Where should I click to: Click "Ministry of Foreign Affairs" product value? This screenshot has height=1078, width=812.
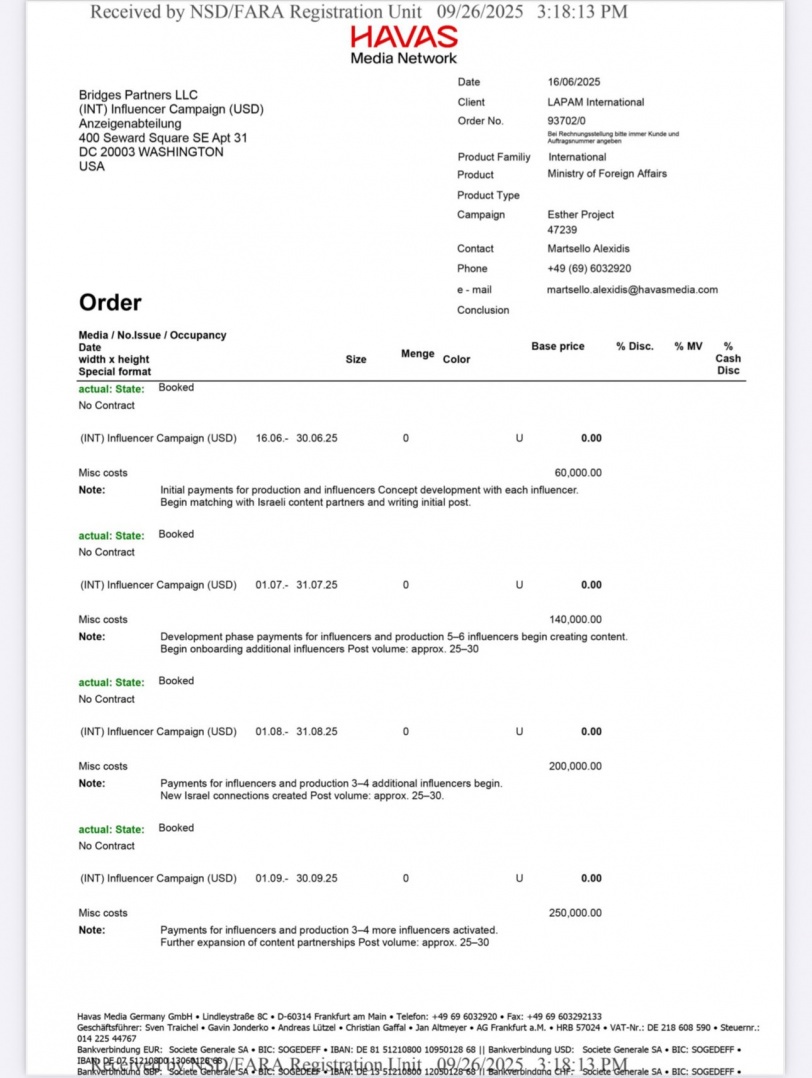click(x=606, y=174)
